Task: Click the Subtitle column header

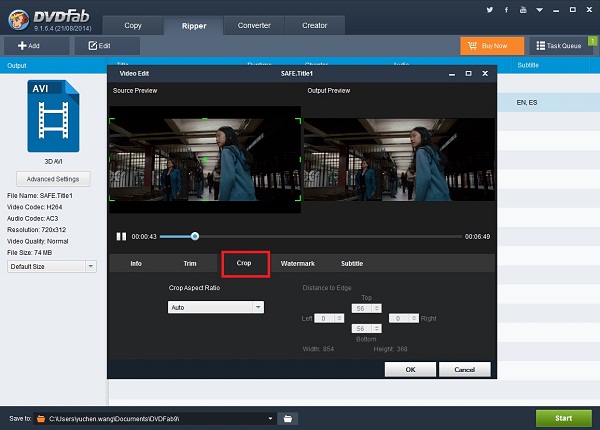Action: tap(528, 65)
